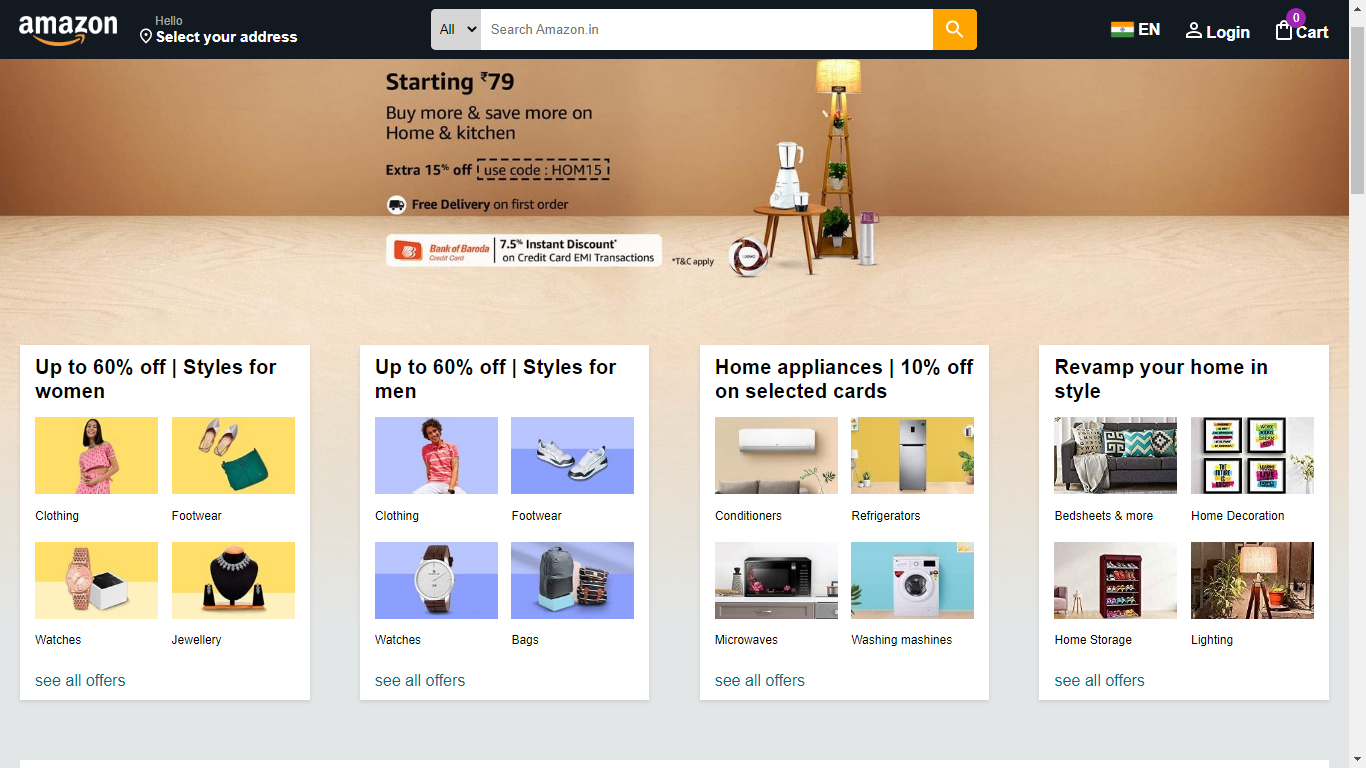1366x768 pixels.
Task: Open men's Footwear sneakers thumbnail
Action: (x=572, y=455)
